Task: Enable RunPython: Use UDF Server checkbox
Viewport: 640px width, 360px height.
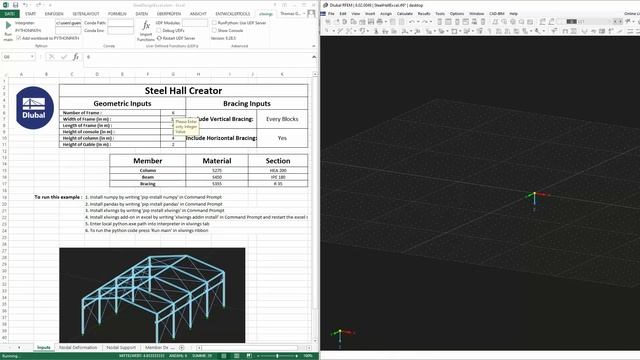Action: point(214,23)
